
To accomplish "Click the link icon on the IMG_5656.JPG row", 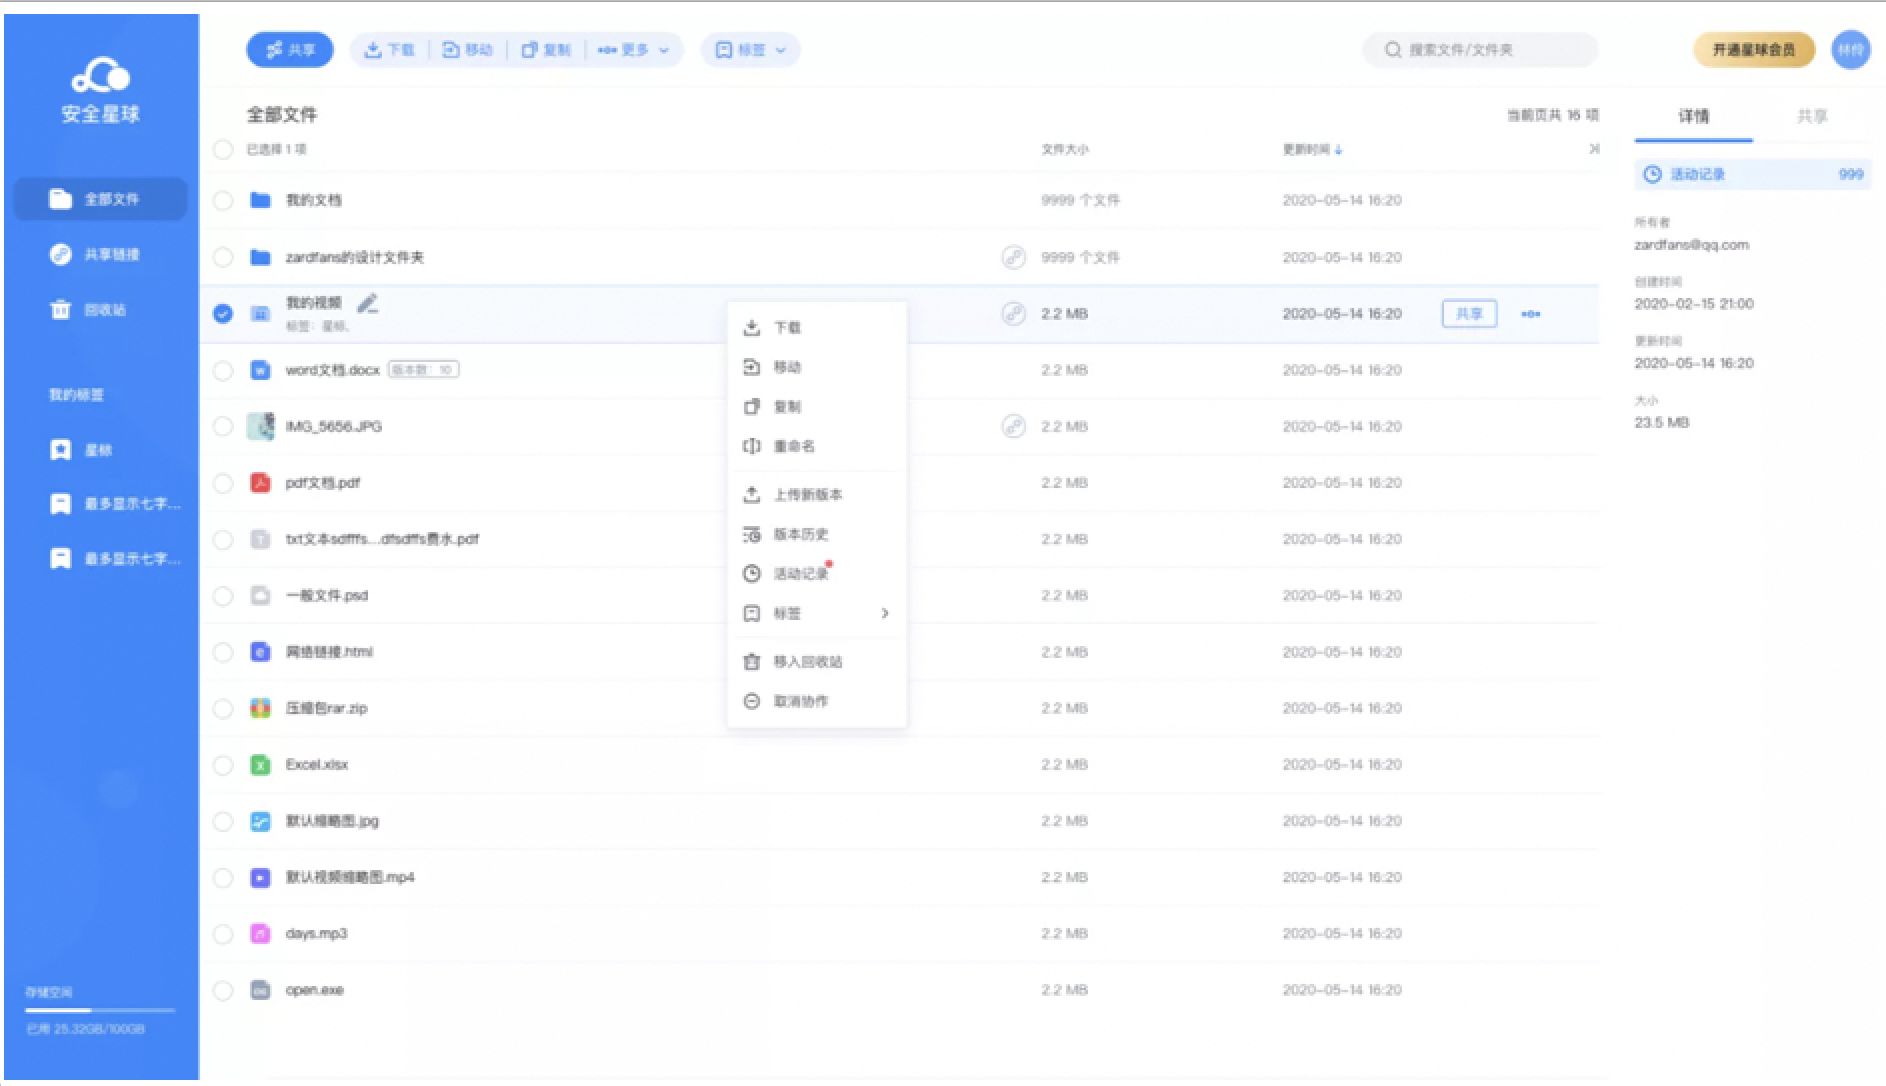I will click(1013, 427).
